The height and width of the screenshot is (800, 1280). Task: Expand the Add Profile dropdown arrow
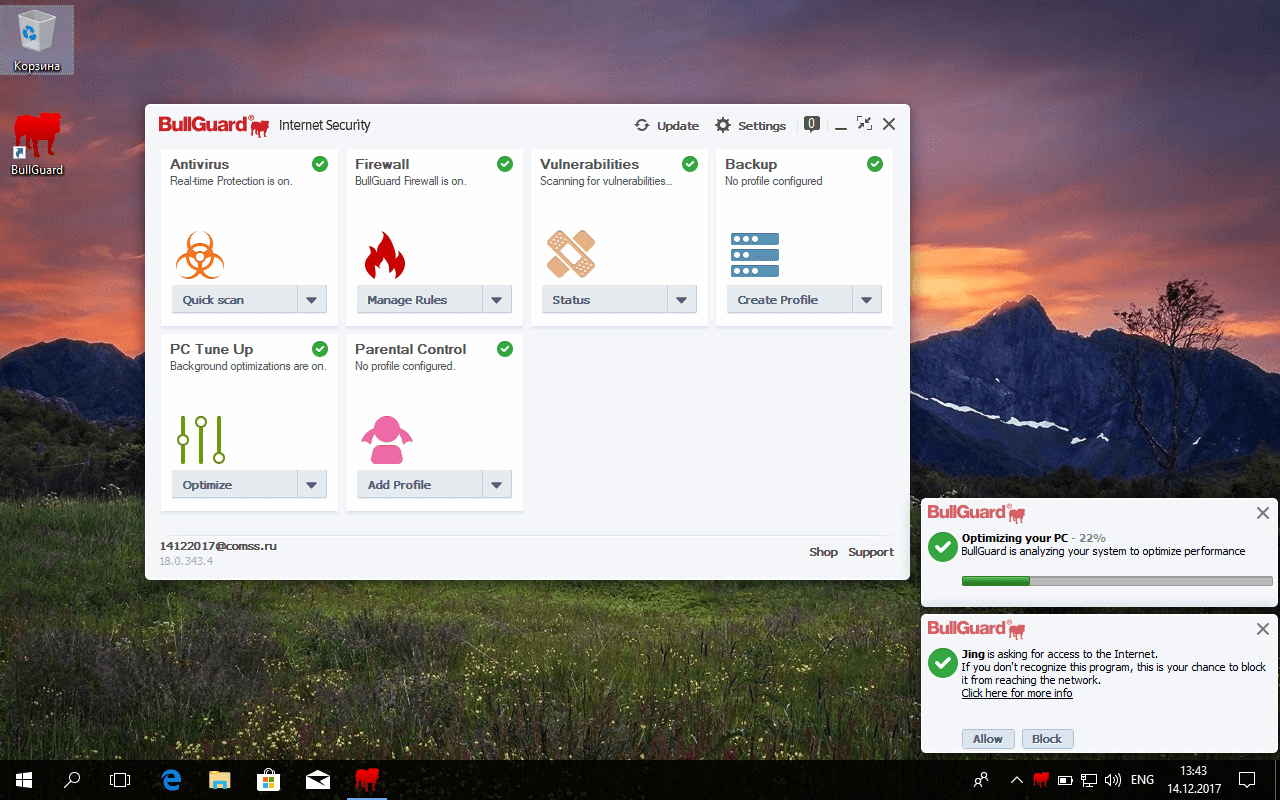click(497, 484)
